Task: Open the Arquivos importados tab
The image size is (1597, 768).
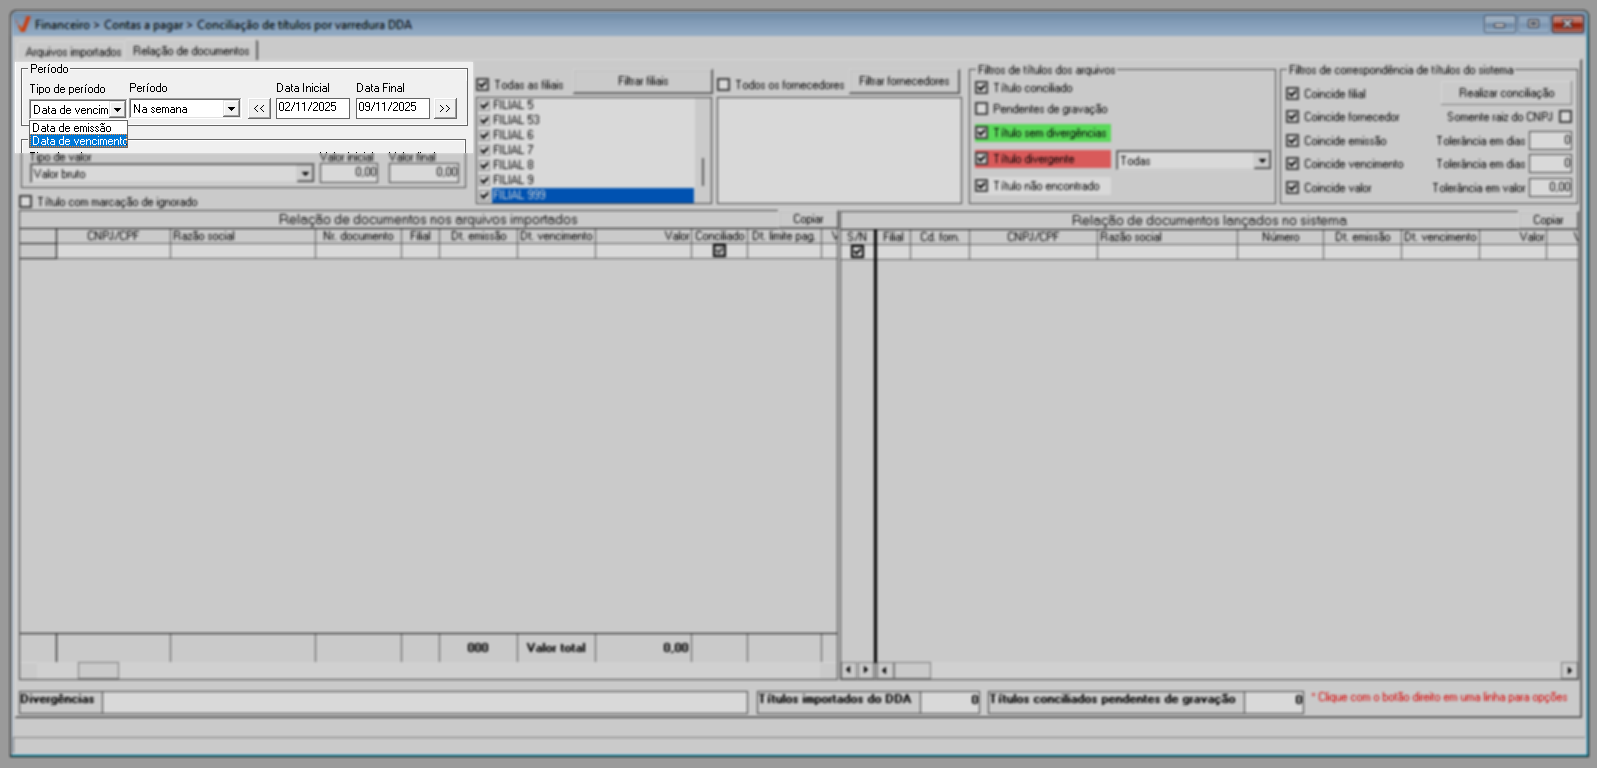Action: point(73,51)
